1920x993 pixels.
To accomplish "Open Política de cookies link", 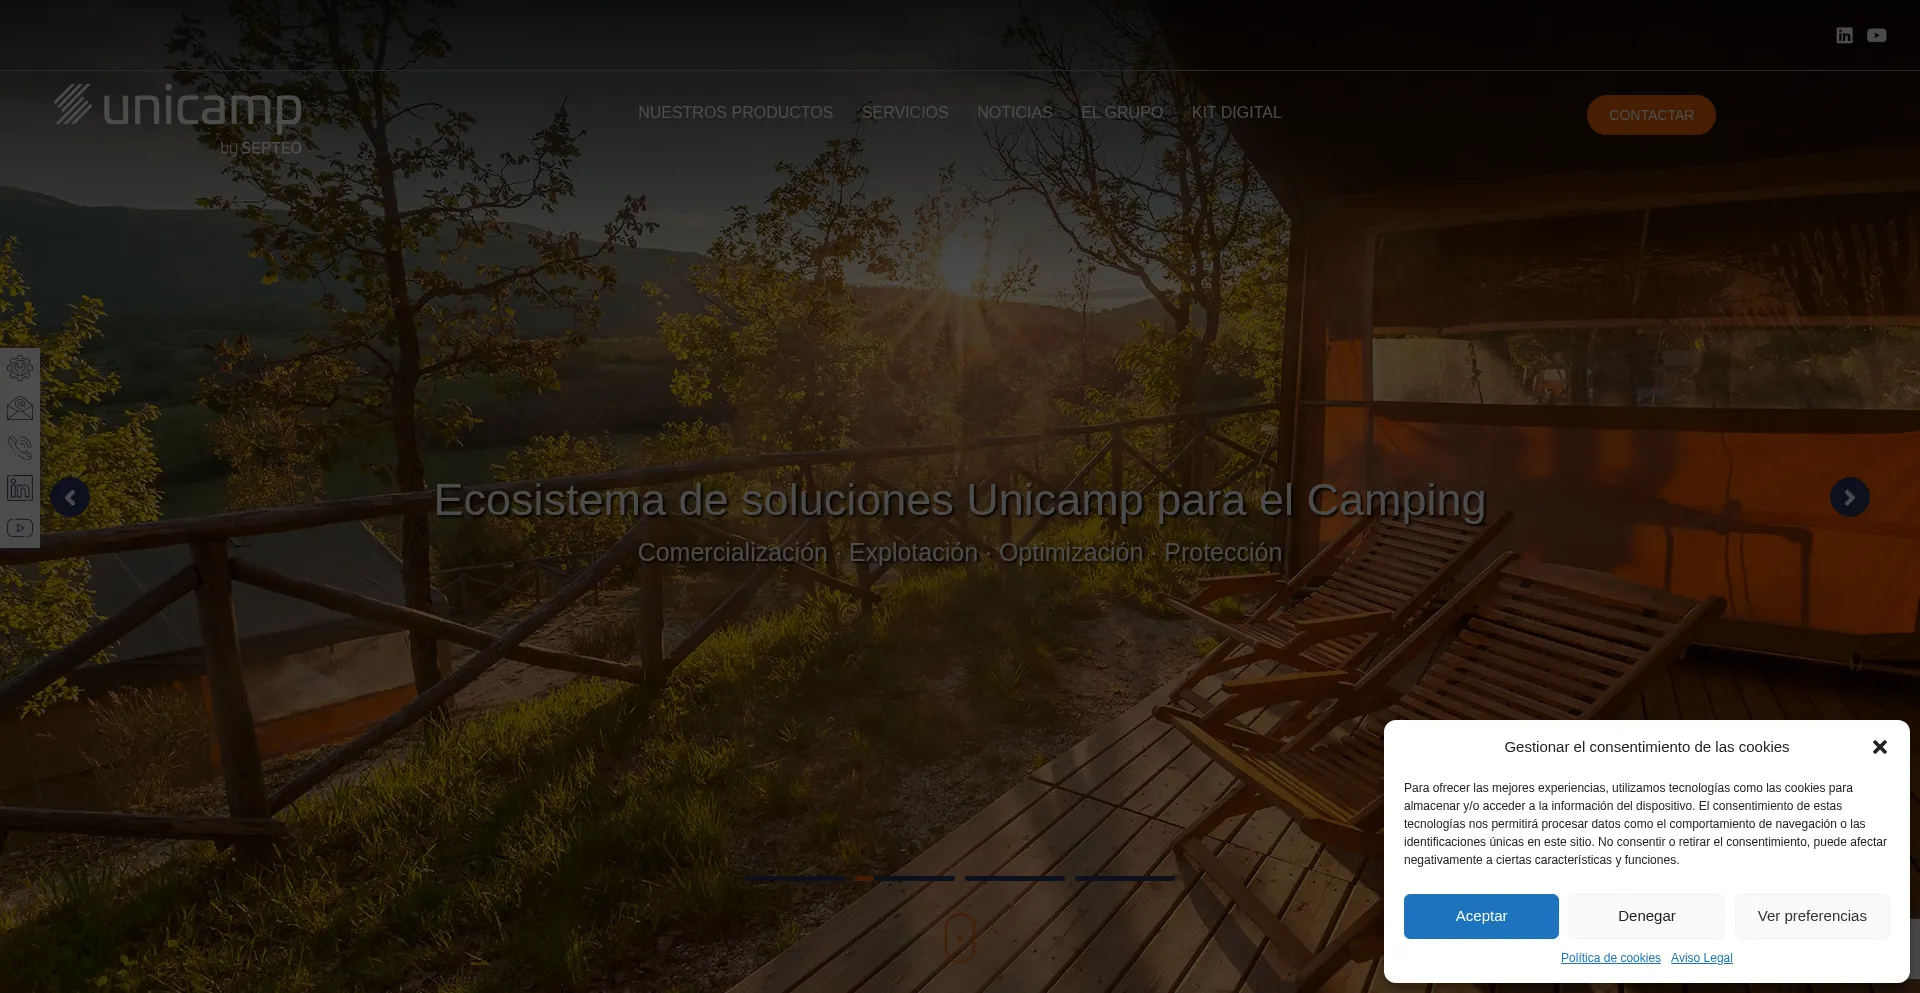I will coord(1610,958).
